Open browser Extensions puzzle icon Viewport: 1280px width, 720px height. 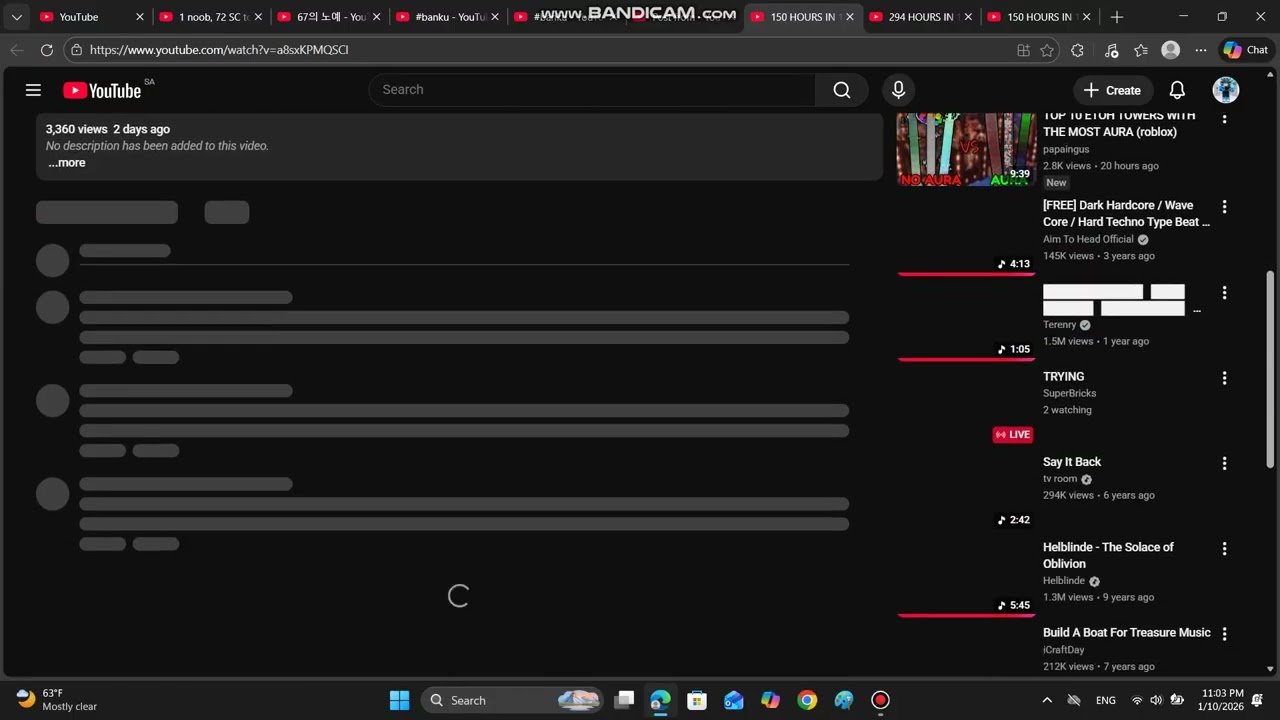click(x=1077, y=50)
